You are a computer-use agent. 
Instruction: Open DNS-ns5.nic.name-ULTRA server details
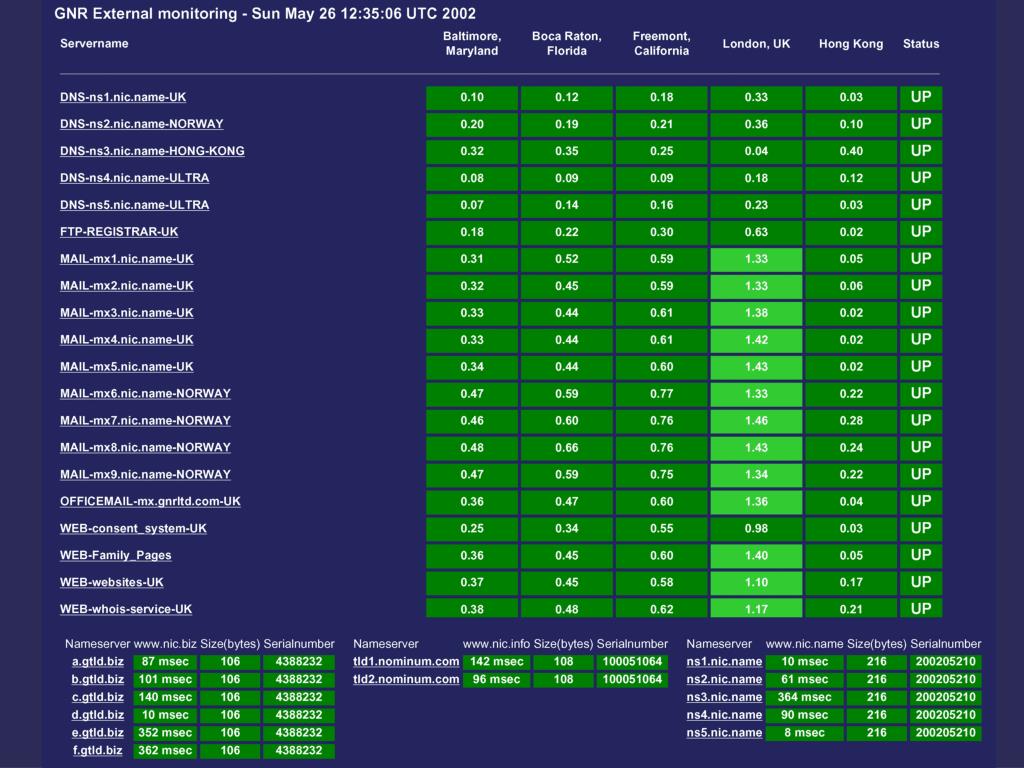coord(135,205)
